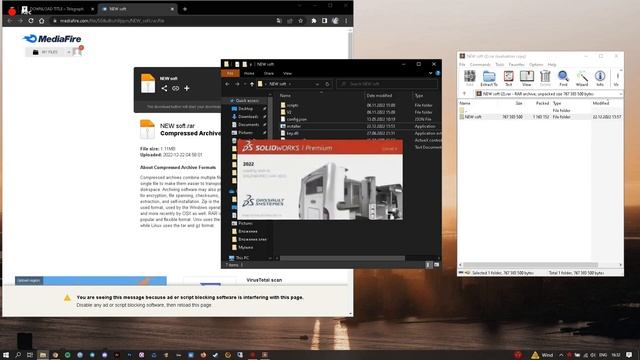The width and height of the screenshot is (640, 360).
Task: Select Downloads in Explorer sidebar
Action: [x=248, y=117]
